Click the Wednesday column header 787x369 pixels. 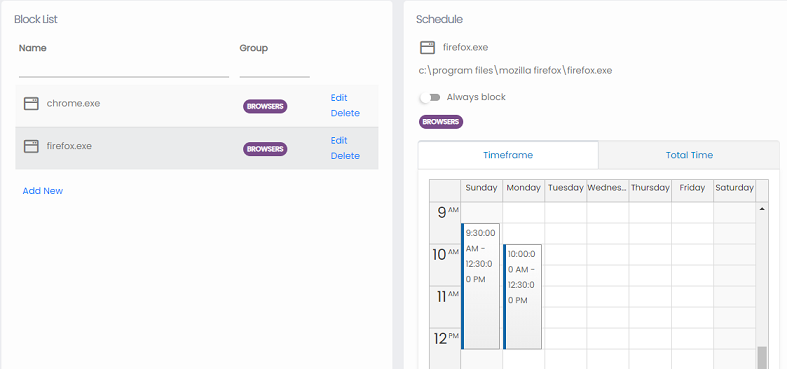tap(607, 188)
